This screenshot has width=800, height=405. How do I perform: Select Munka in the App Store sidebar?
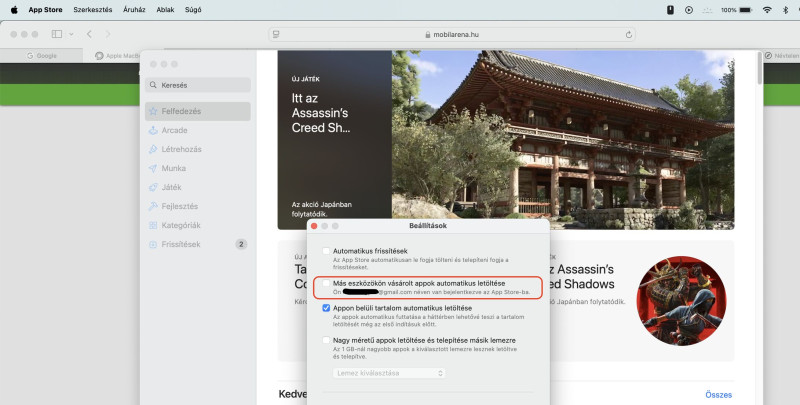198,168
